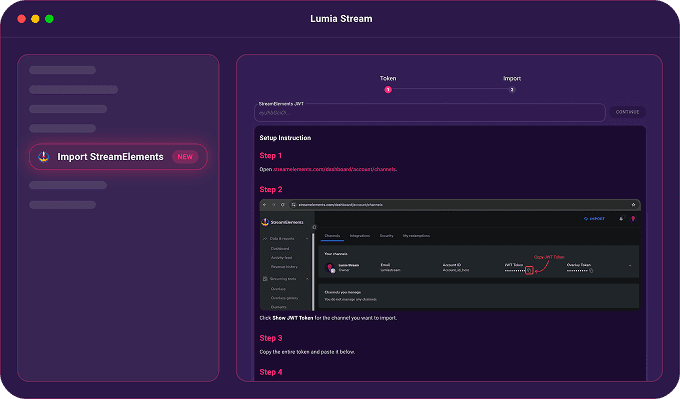The height and width of the screenshot is (399, 680).
Task: Collapse the Data & reports section in the screenshot
Action: click(x=307, y=239)
